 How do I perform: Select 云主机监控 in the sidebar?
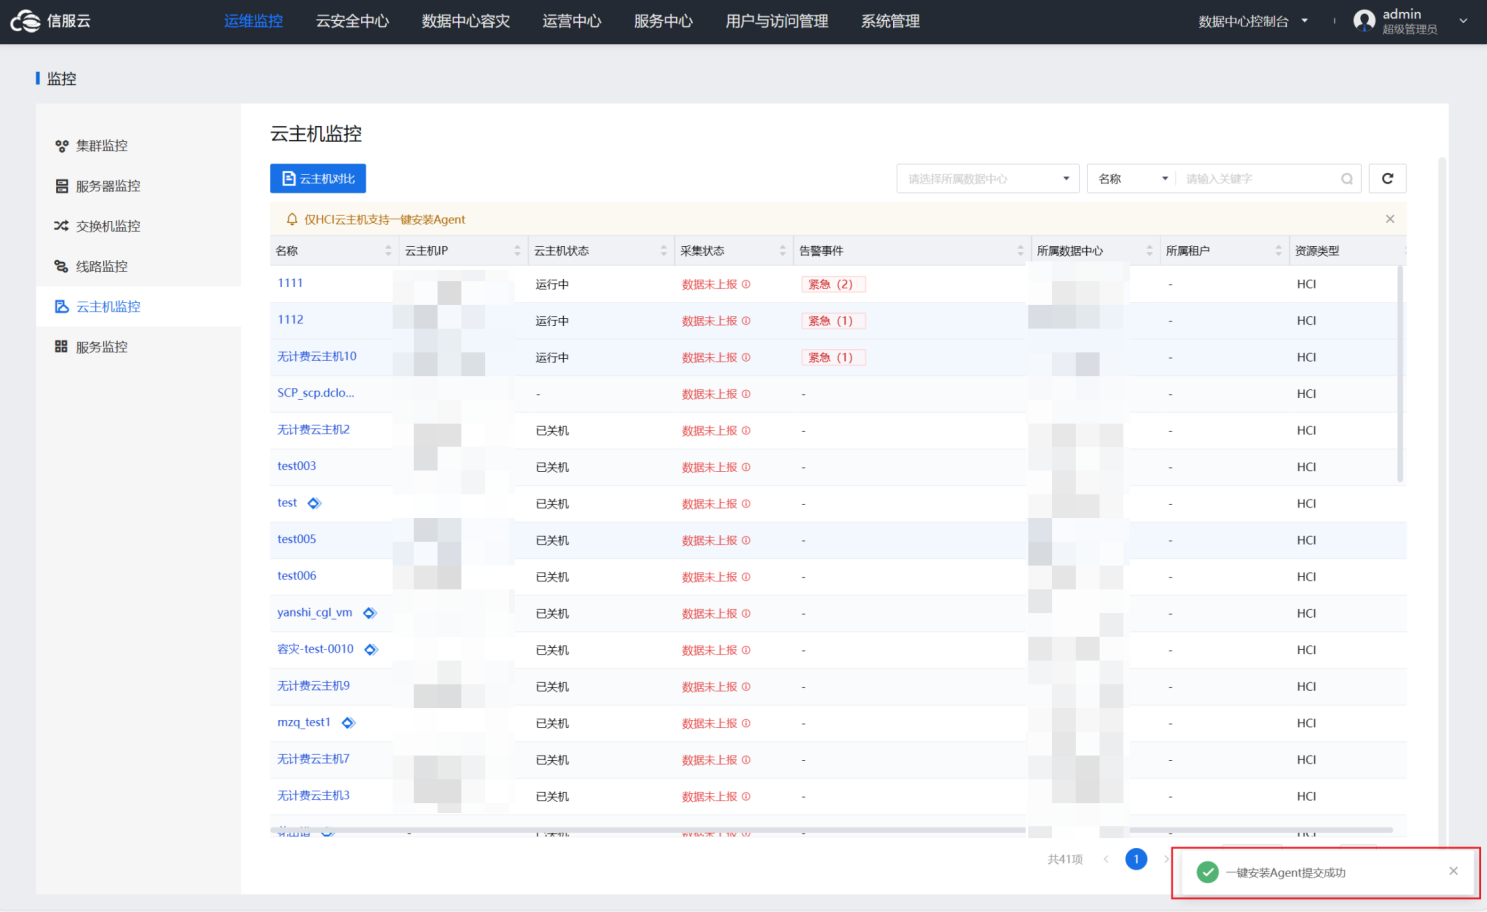(x=138, y=306)
